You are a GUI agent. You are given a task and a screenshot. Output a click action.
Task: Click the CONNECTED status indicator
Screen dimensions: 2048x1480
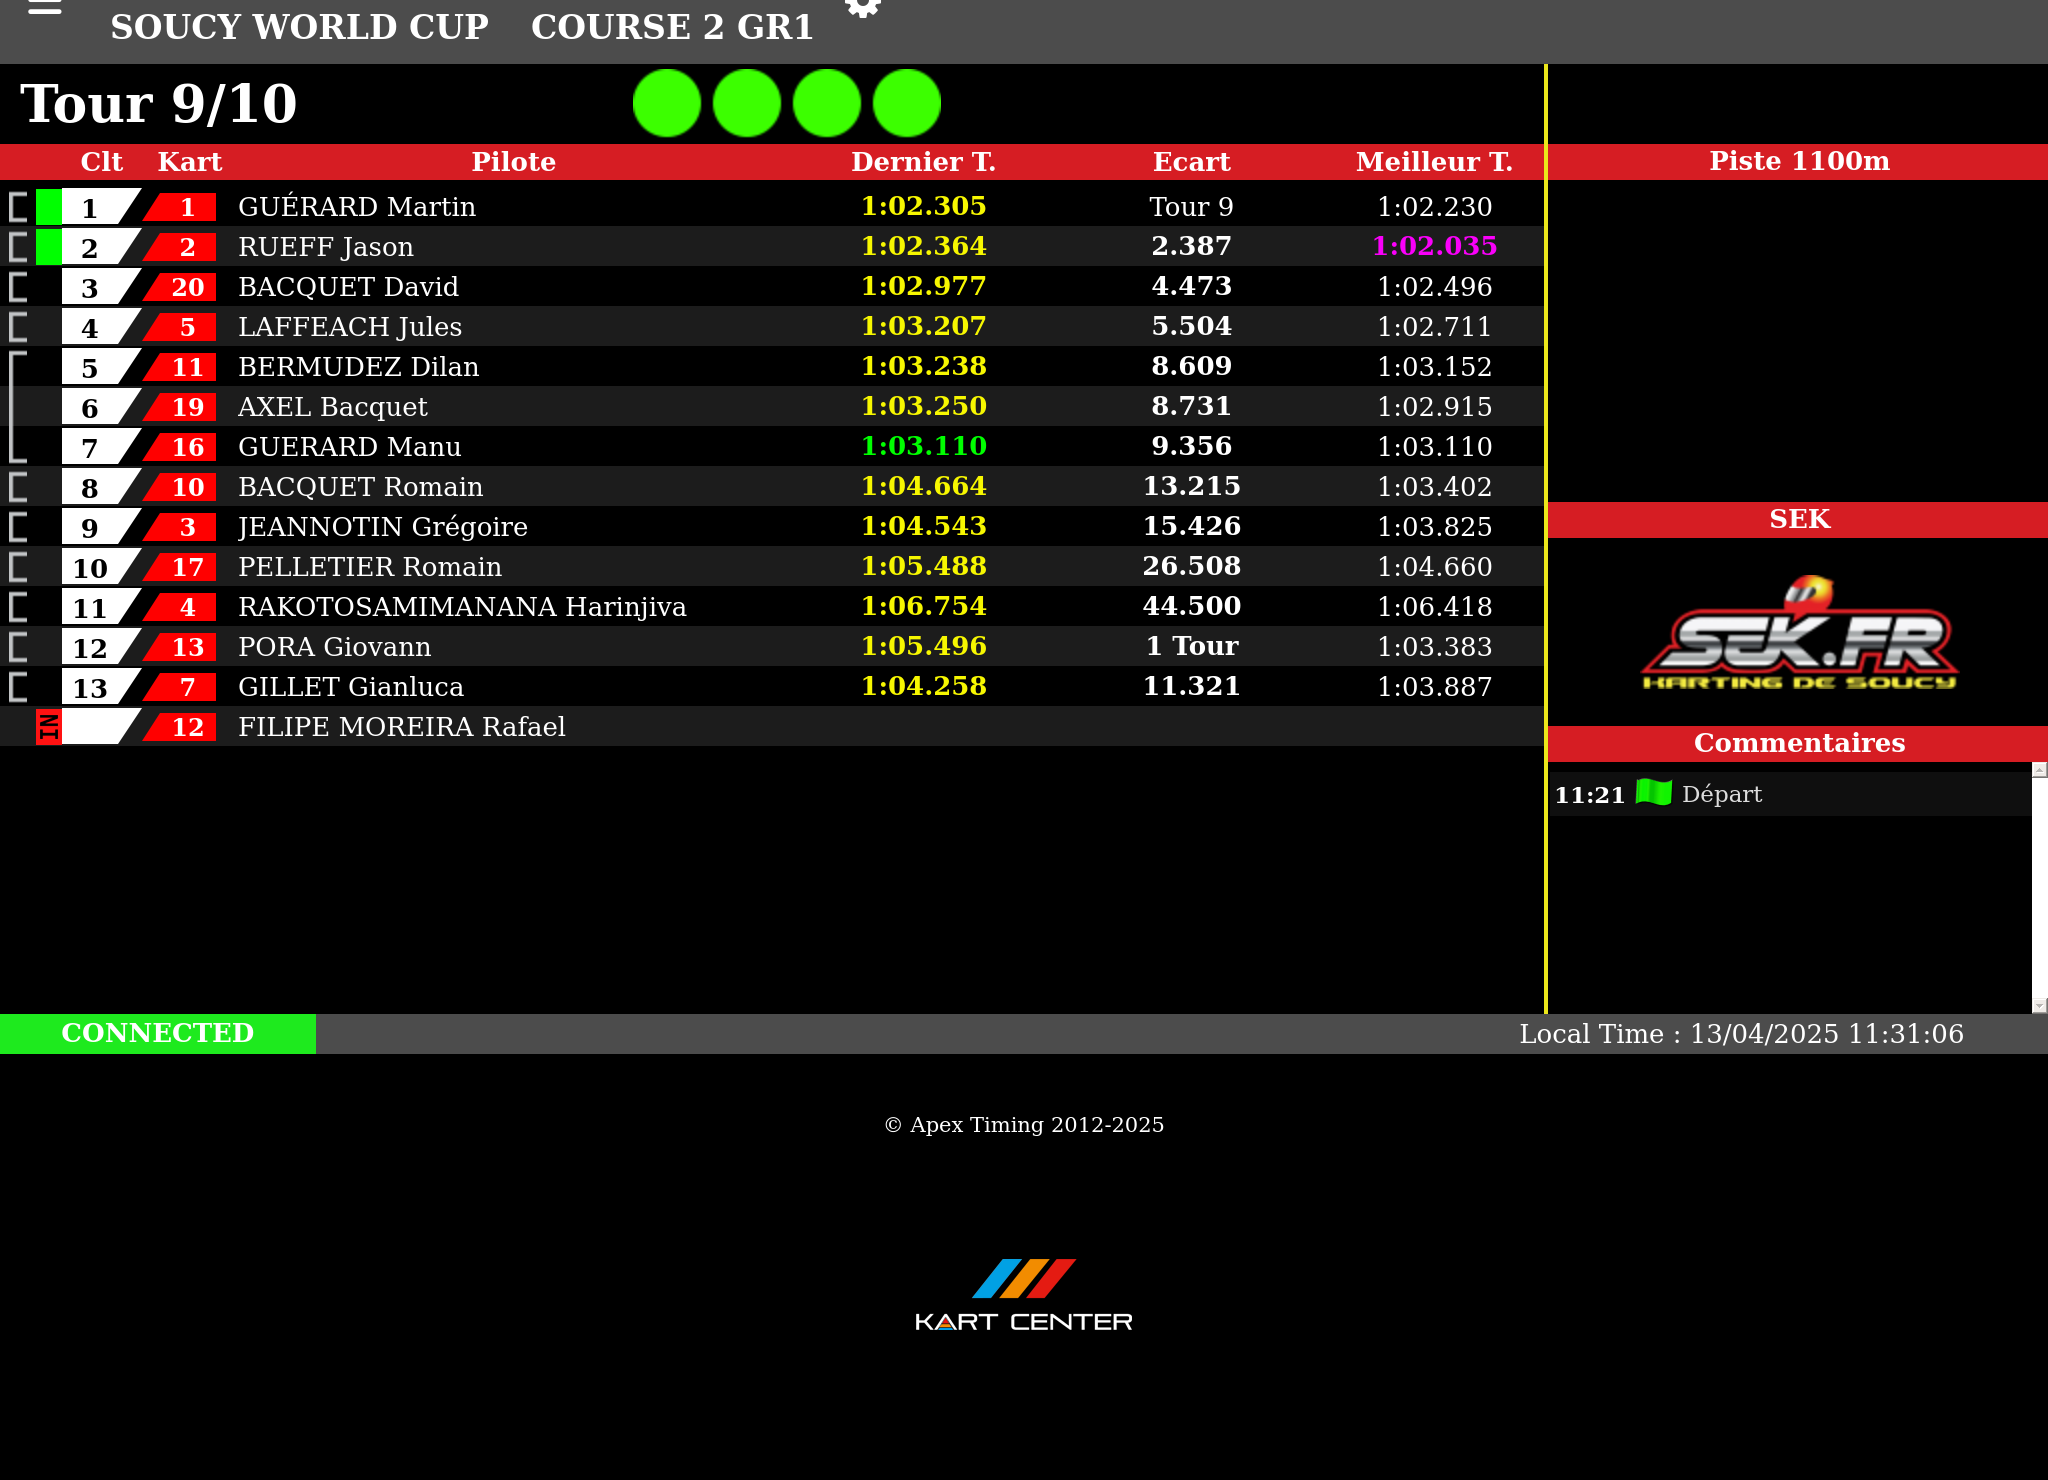(158, 1033)
